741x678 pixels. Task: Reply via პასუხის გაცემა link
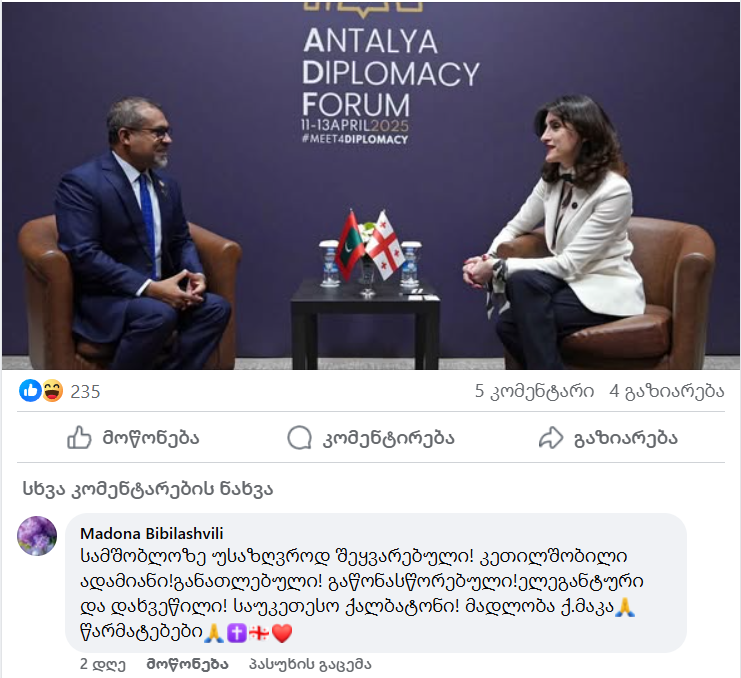310,664
